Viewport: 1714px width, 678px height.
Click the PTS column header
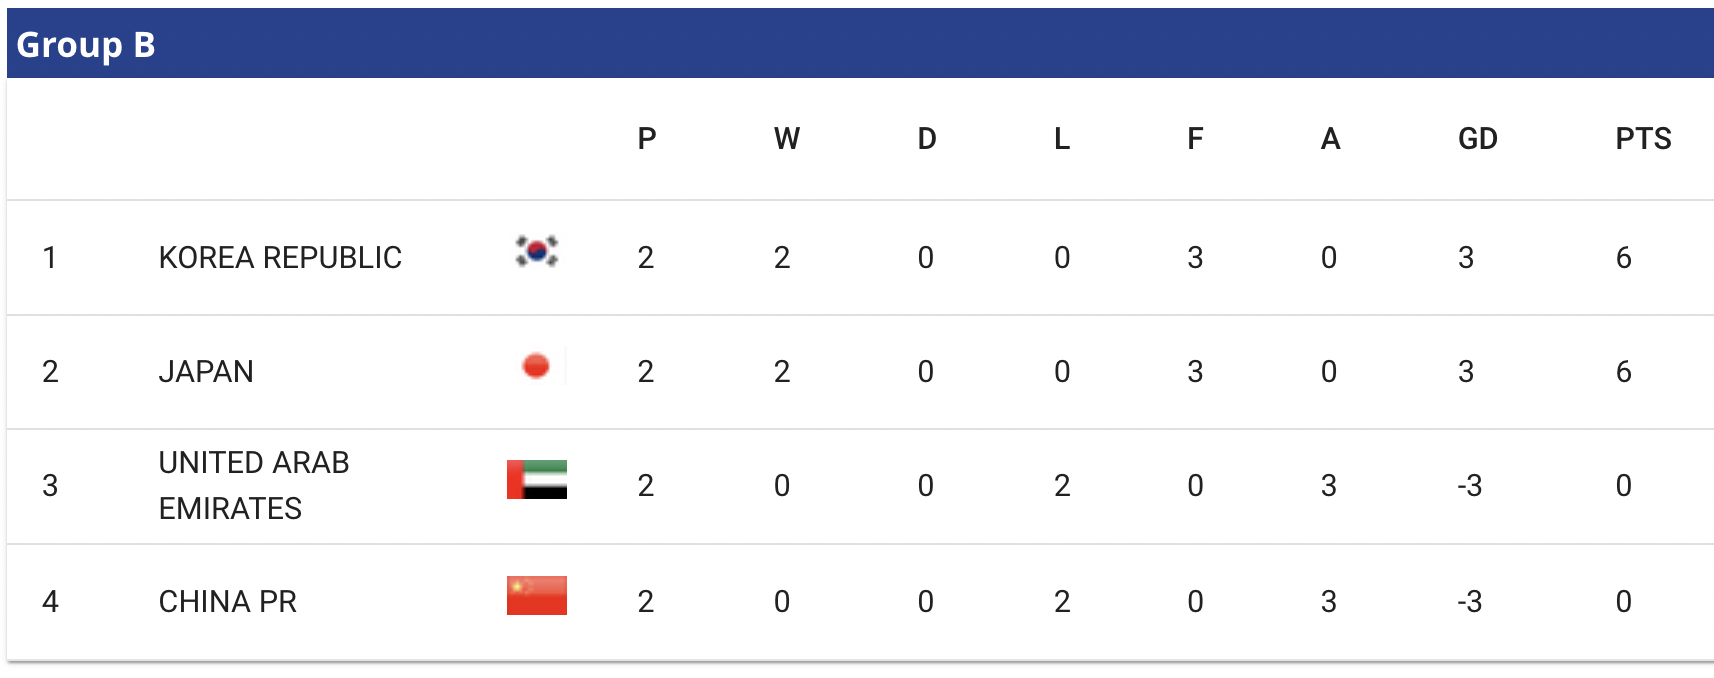click(x=1643, y=139)
